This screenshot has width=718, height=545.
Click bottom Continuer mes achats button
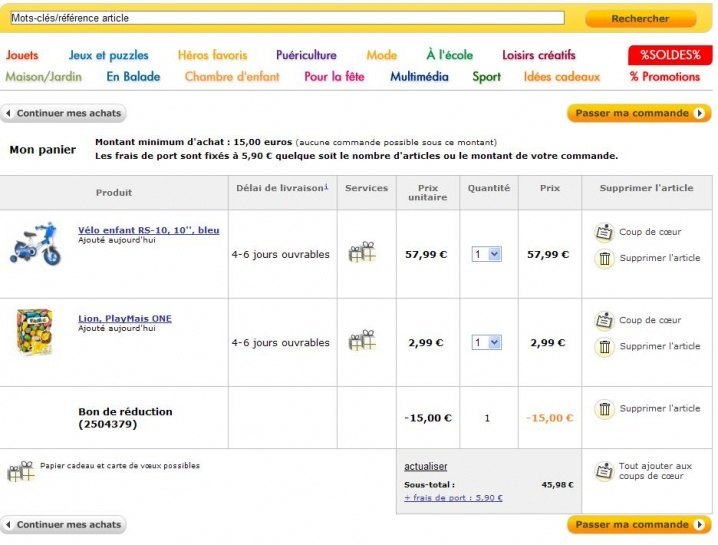point(63,524)
